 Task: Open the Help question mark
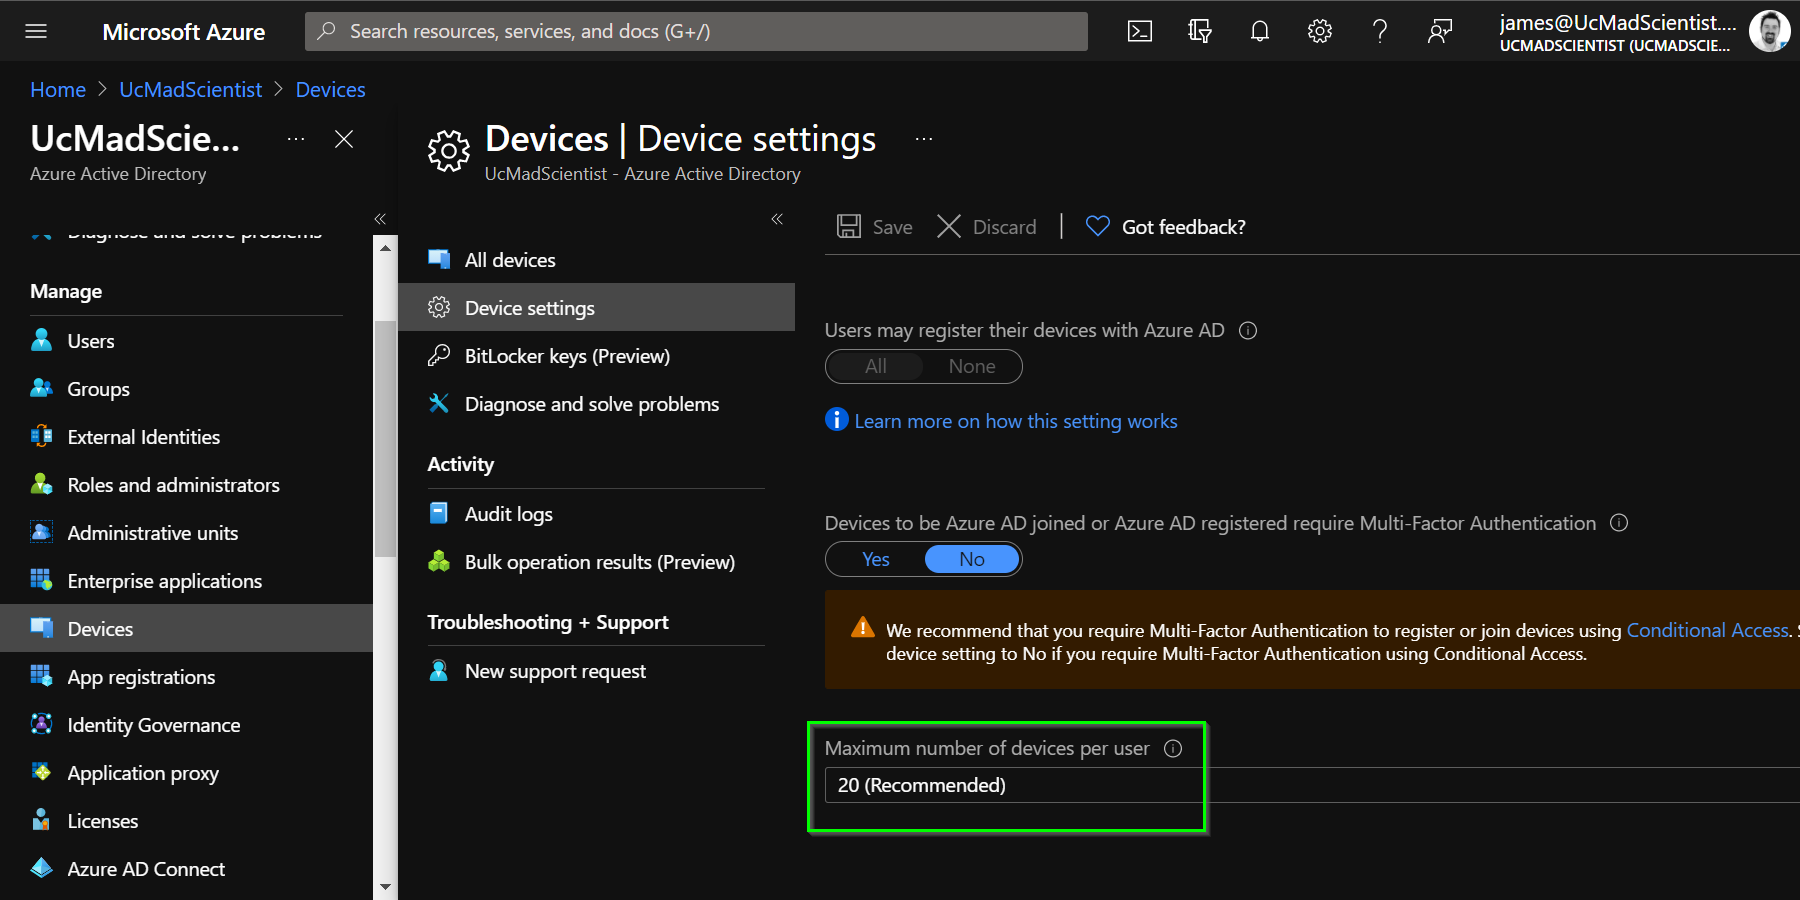[x=1380, y=31]
